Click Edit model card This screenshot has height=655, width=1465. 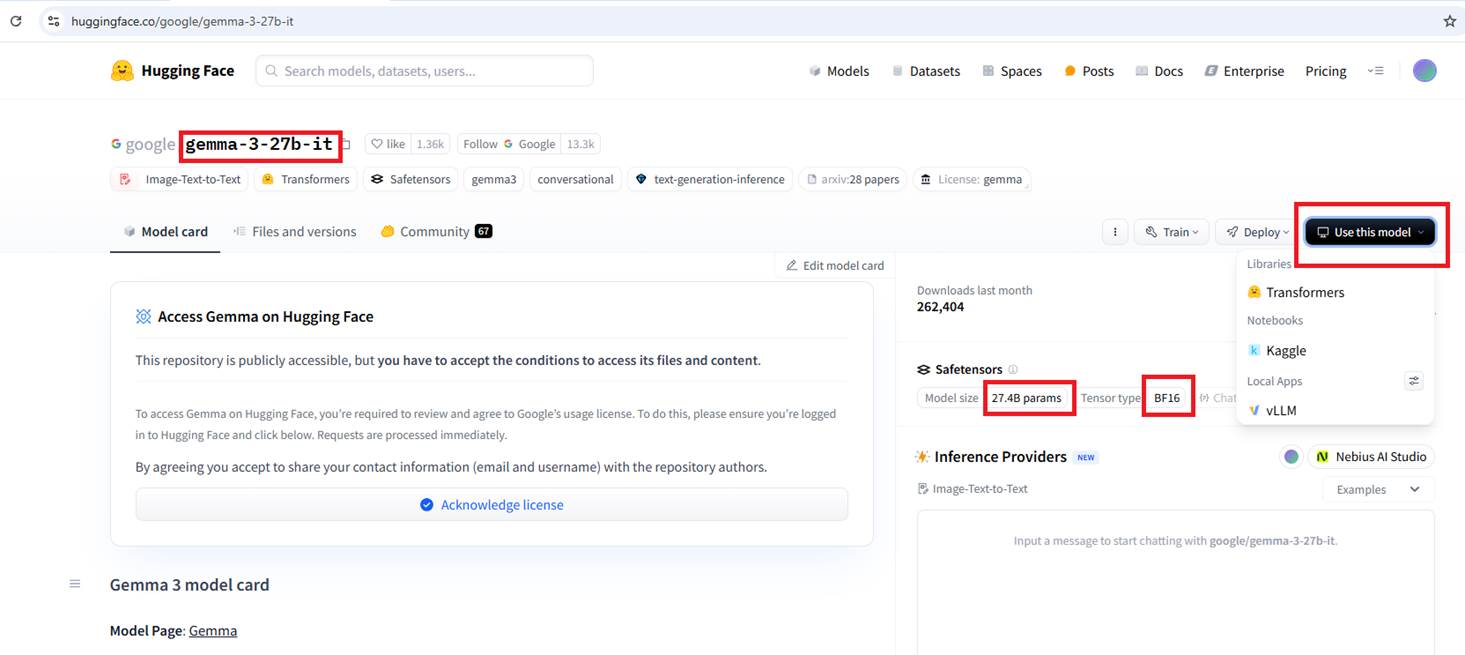pyautogui.click(x=835, y=265)
